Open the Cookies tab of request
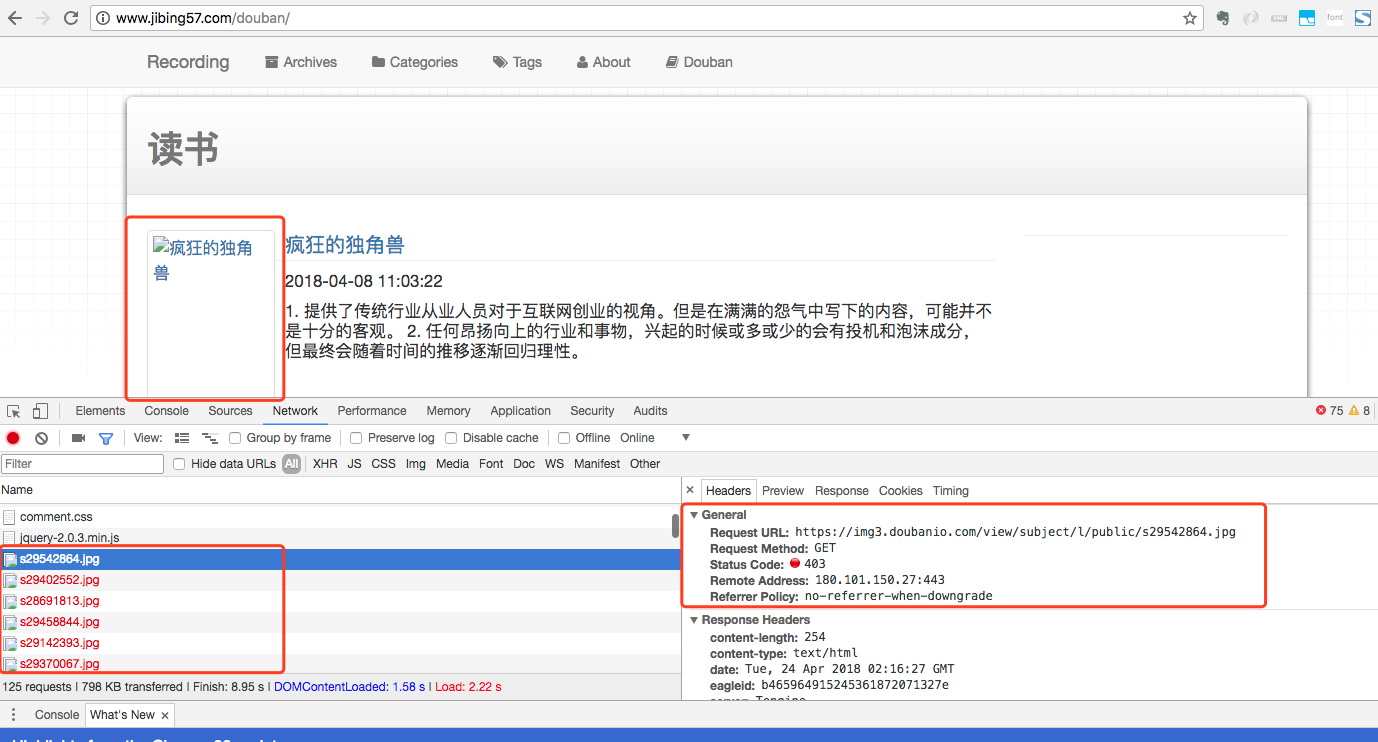 (x=901, y=491)
